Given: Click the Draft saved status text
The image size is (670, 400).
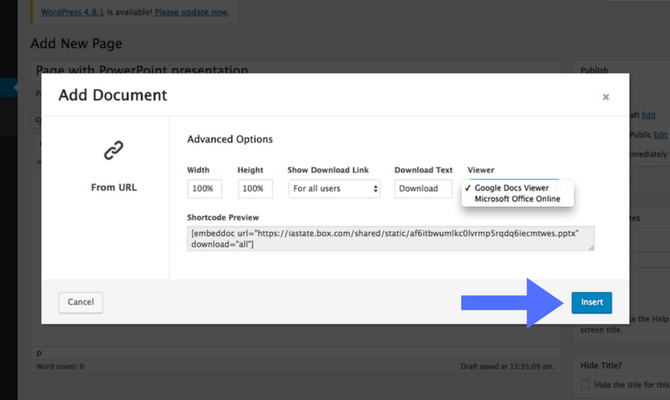Looking at the screenshot, I should tap(508, 366).
